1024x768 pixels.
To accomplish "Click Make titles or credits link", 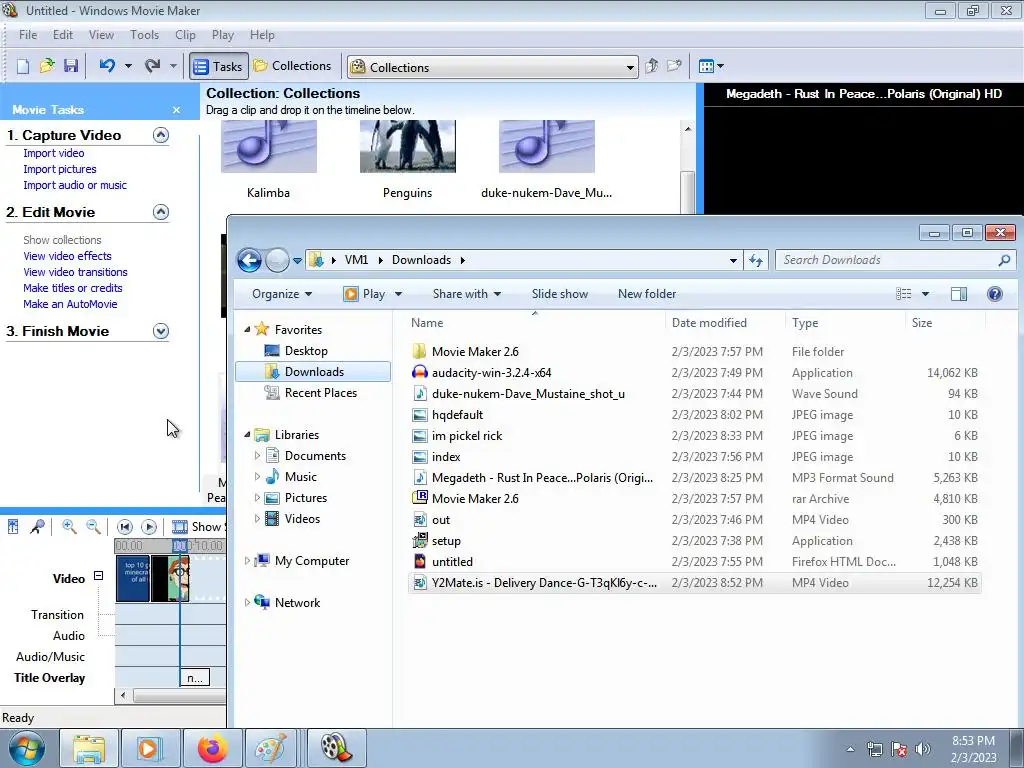I will coord(72,288).
